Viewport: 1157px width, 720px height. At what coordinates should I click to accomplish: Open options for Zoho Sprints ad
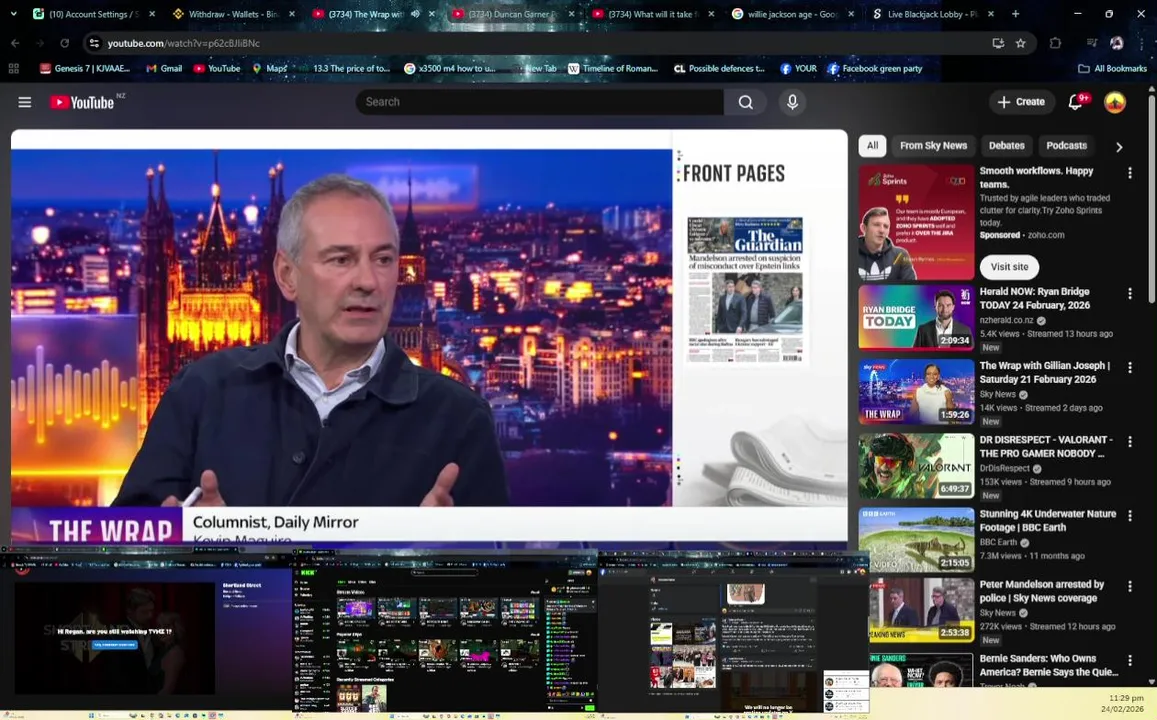(x=1129, y=173)
